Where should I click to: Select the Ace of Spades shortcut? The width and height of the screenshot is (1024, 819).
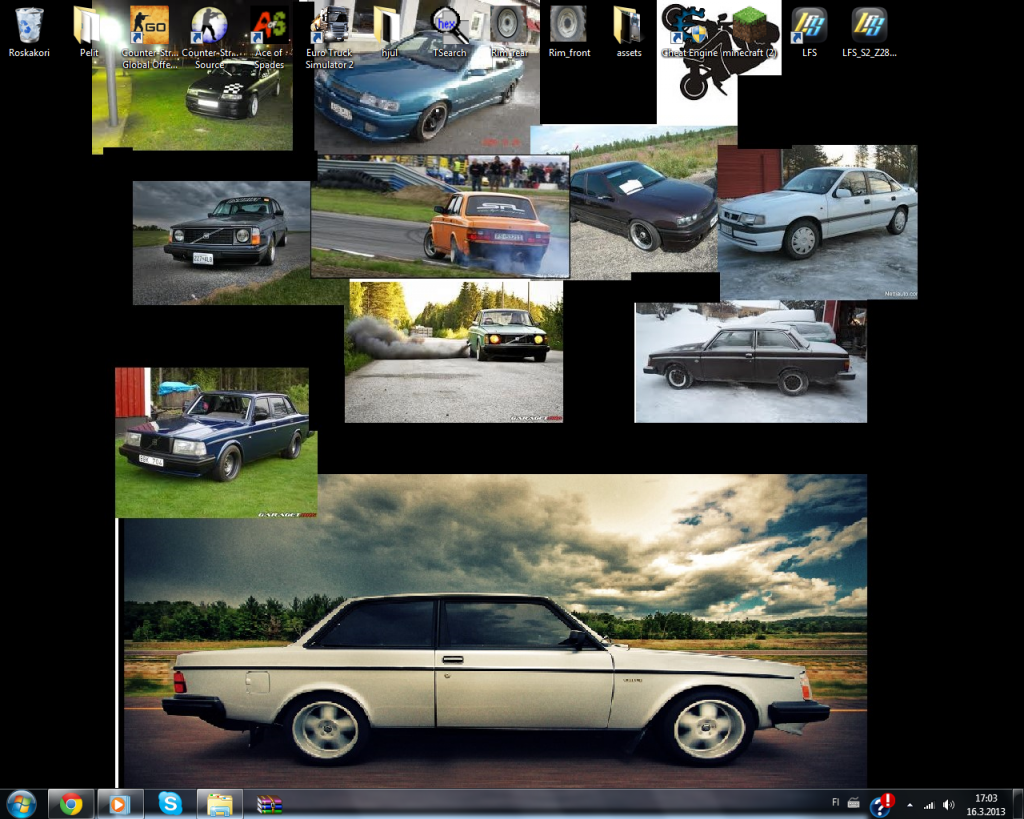269,38
